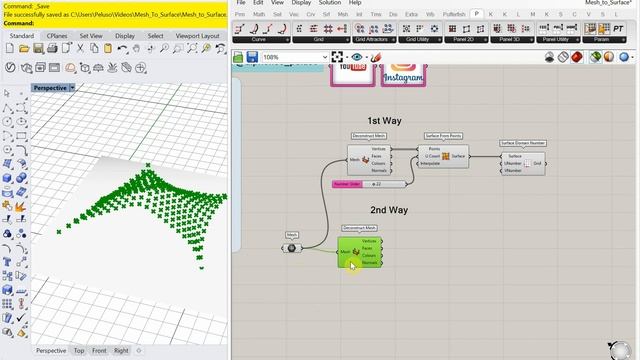
Task: Switch to the Viewport Layout tab
Action: (198, 36)
